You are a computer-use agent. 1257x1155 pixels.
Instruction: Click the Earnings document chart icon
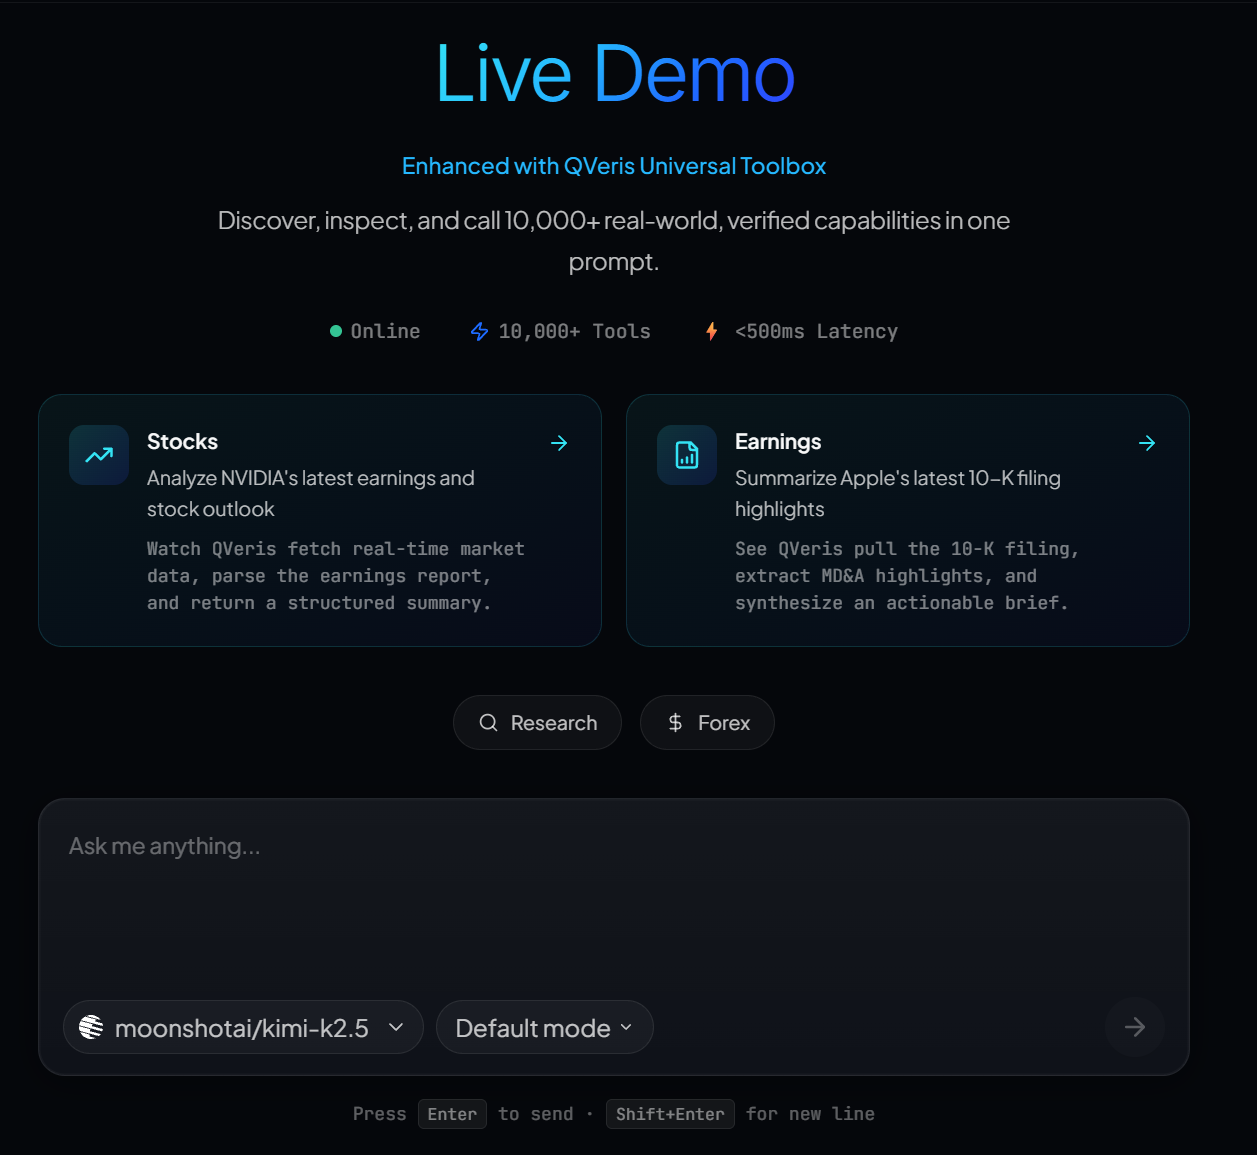[x=687, y=455]
